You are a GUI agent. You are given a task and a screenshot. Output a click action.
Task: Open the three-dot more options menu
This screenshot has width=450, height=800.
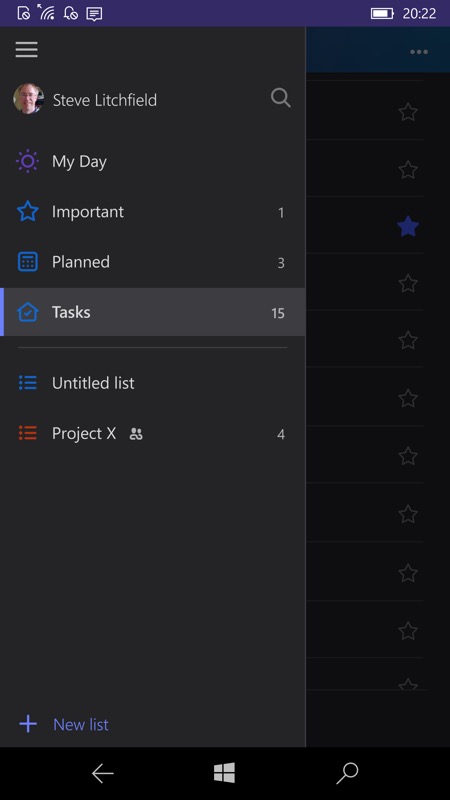(x=419, y=52)
